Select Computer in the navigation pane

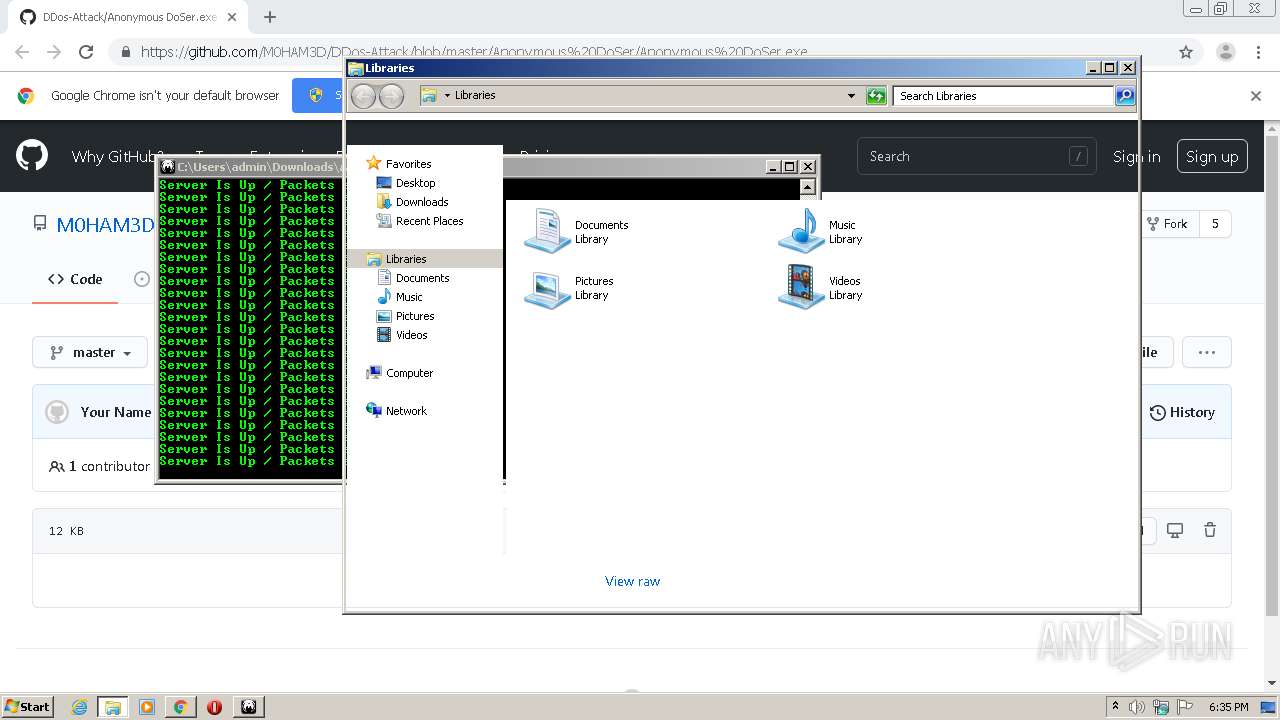click(x=409, y=373)
